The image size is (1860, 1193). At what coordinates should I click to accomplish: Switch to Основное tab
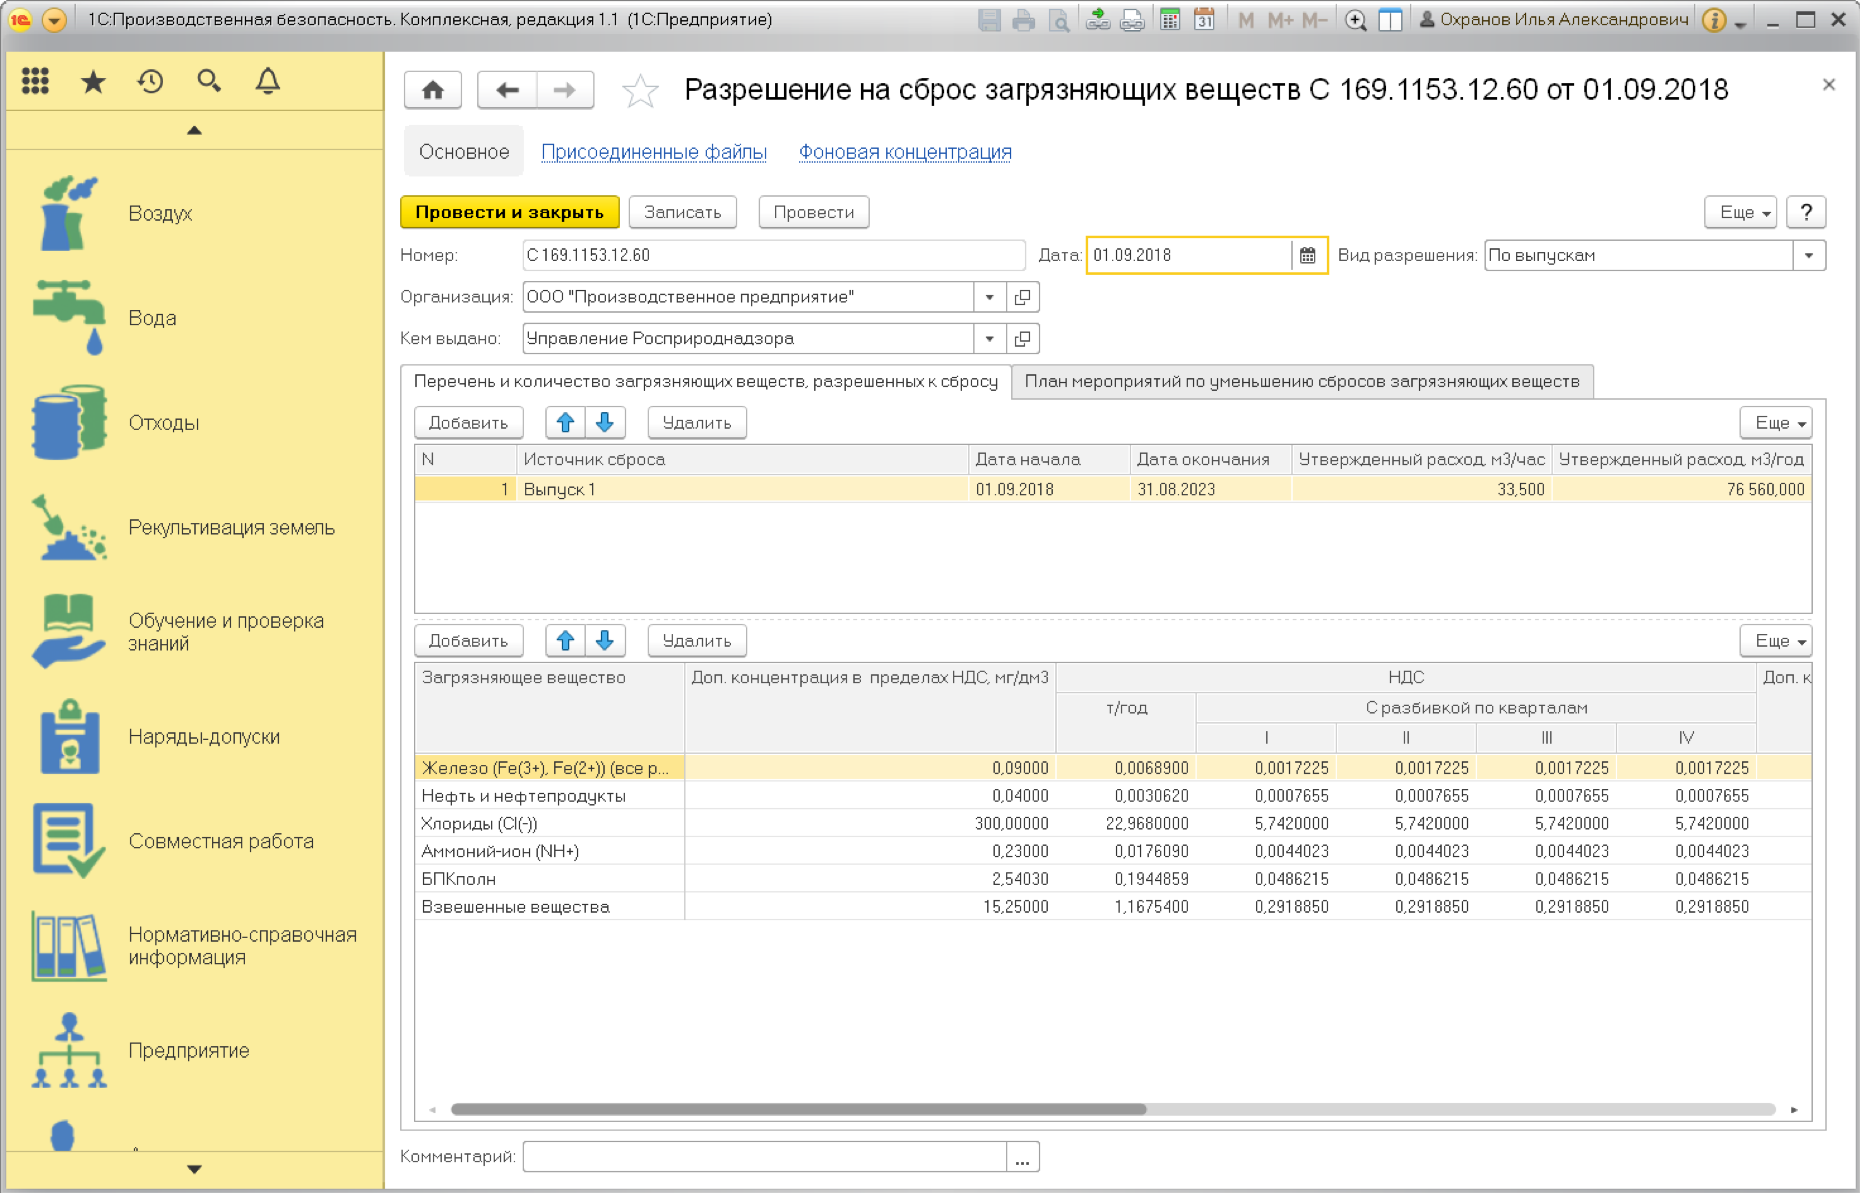coord(464,152)
